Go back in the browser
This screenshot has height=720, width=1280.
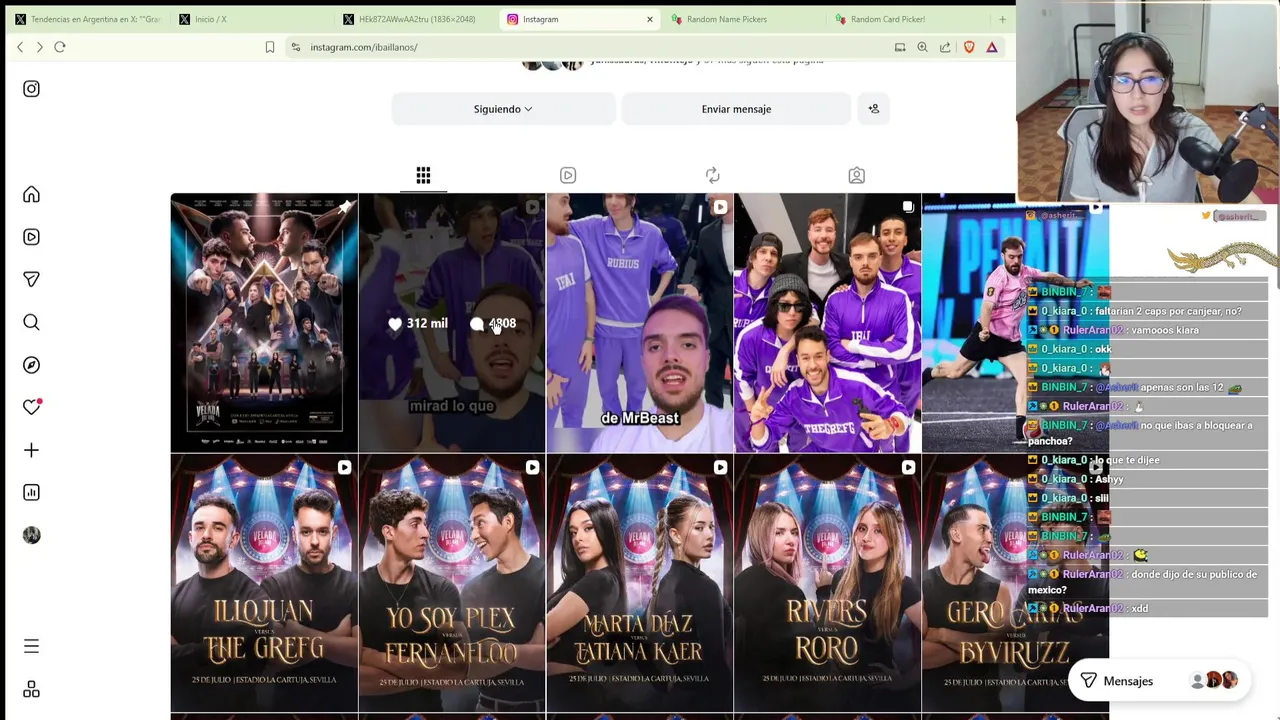click(20, 47)
